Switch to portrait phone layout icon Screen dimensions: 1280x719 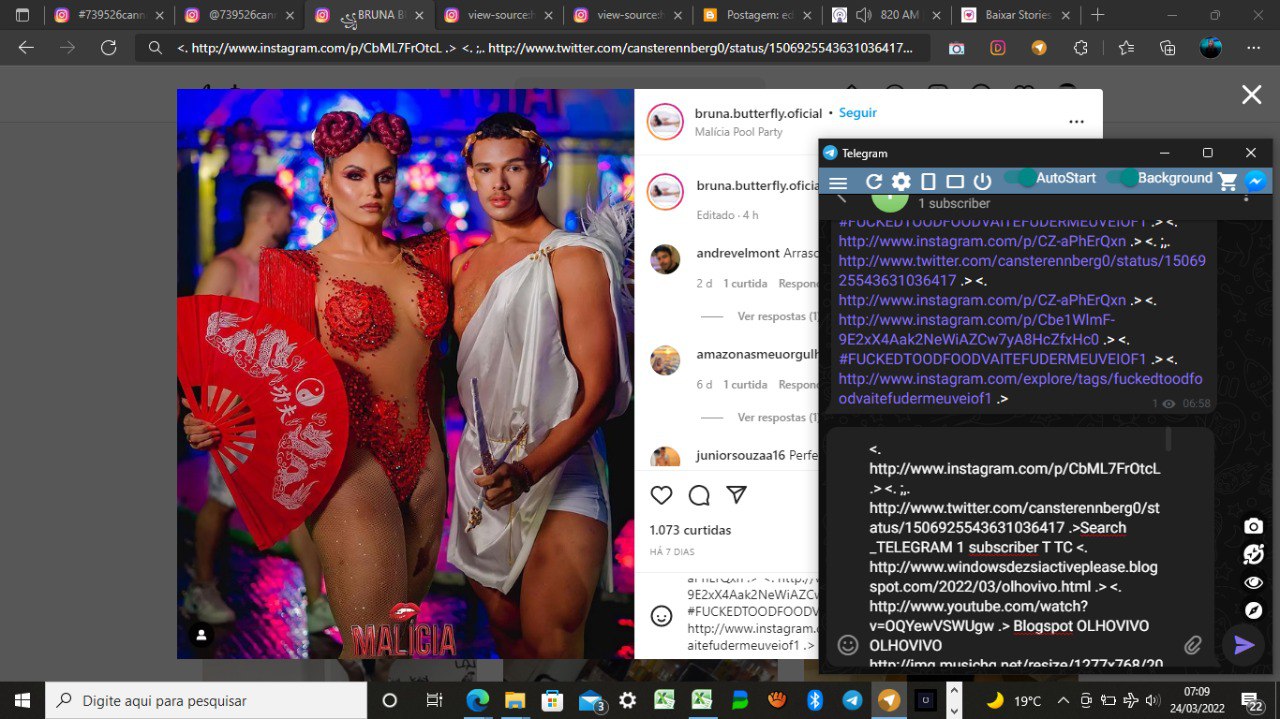point(928,181)
